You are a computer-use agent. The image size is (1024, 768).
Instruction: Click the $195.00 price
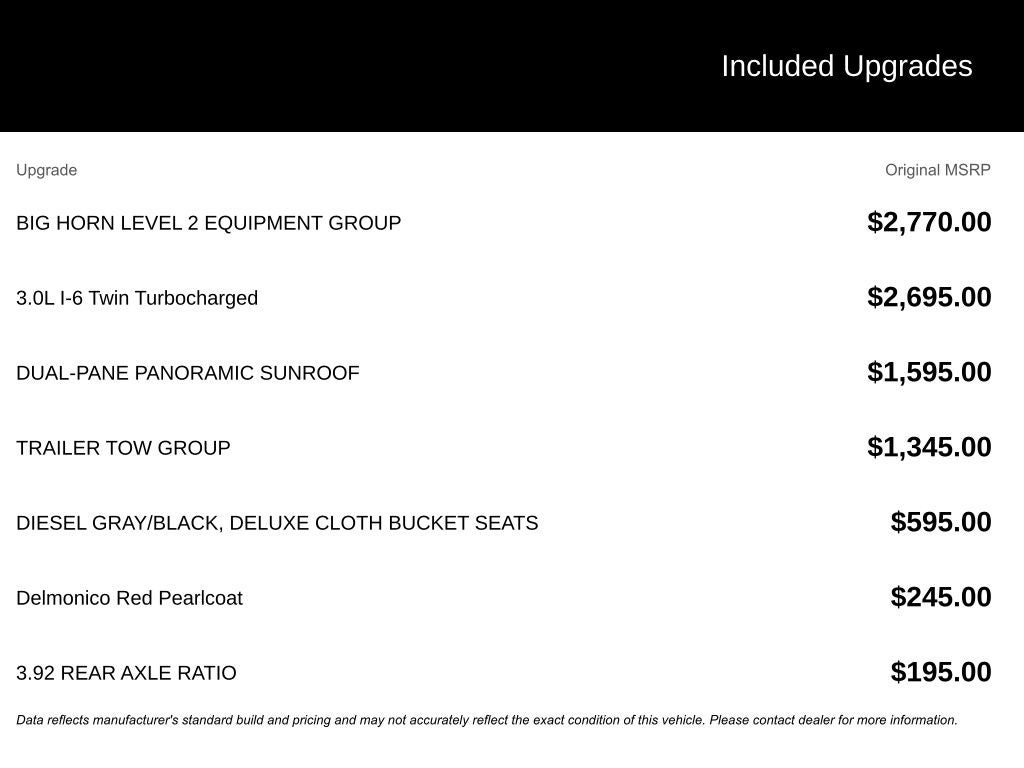(x=941, y=672)
